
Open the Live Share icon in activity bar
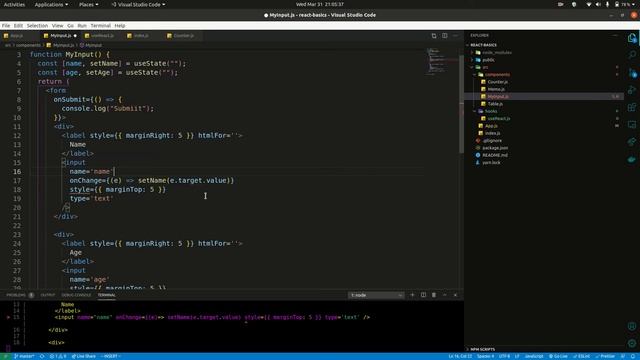[x=632, y=142]
